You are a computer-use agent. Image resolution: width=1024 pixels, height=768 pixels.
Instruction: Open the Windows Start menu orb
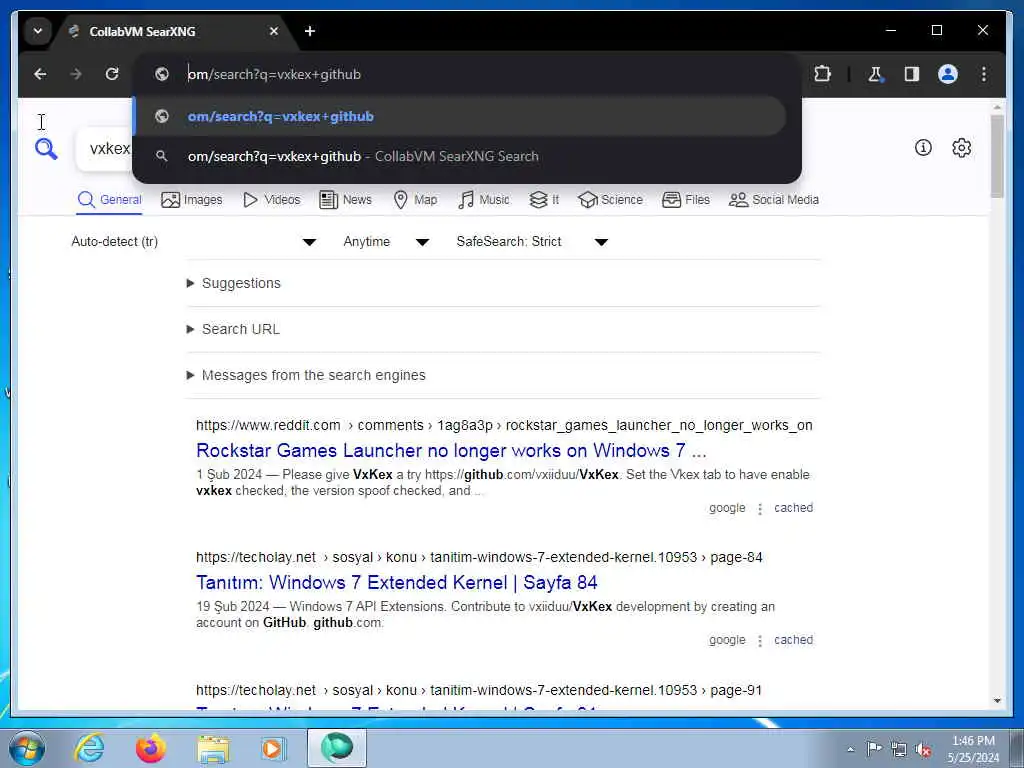pyautogui.click(x=27, y=748)
